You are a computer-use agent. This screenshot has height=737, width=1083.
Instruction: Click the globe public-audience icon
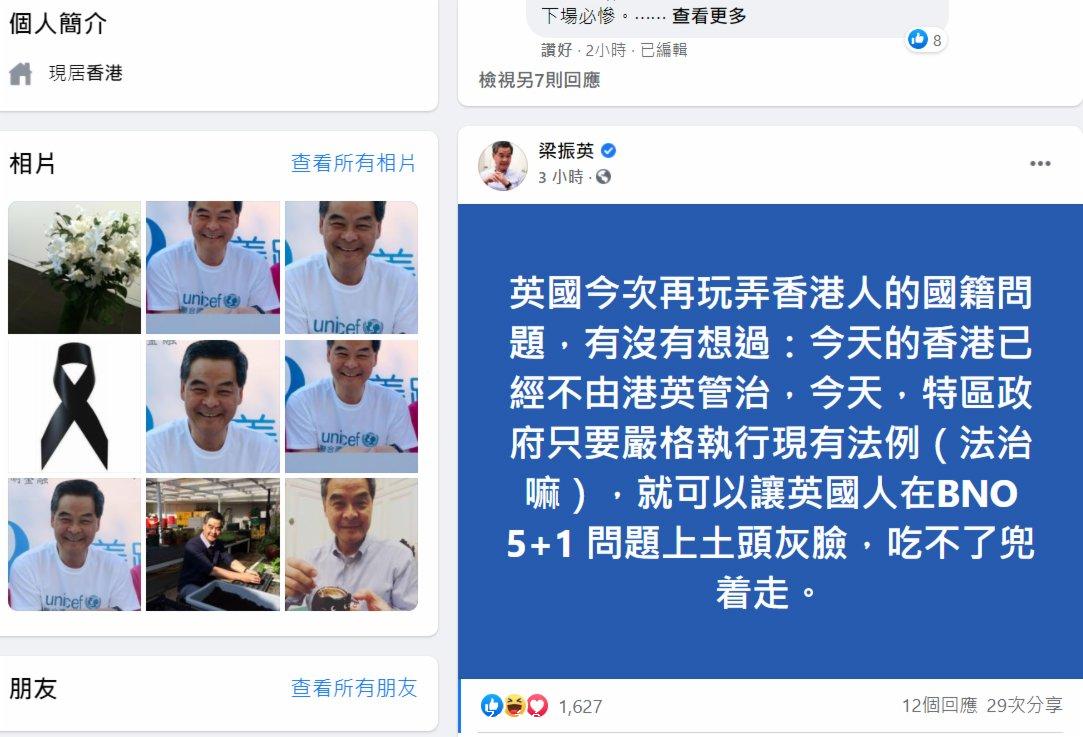(603, 177)
